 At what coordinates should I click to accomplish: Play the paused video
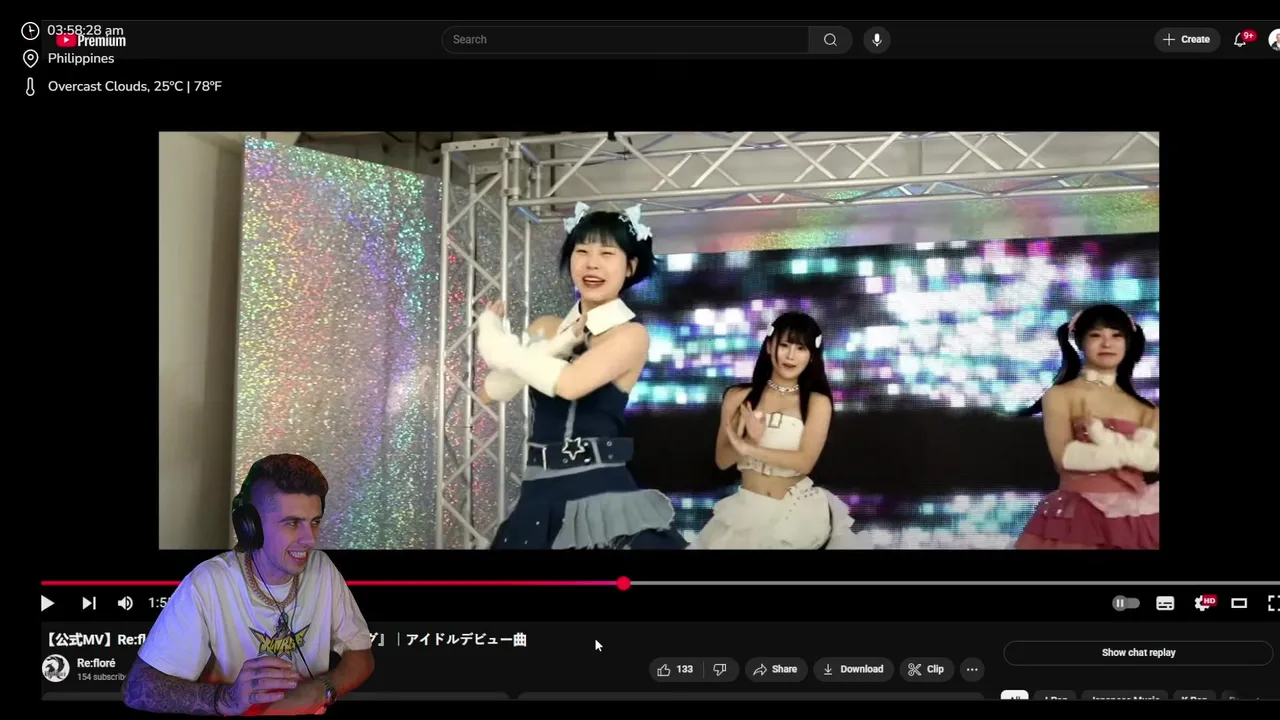(x=47, y=603)
